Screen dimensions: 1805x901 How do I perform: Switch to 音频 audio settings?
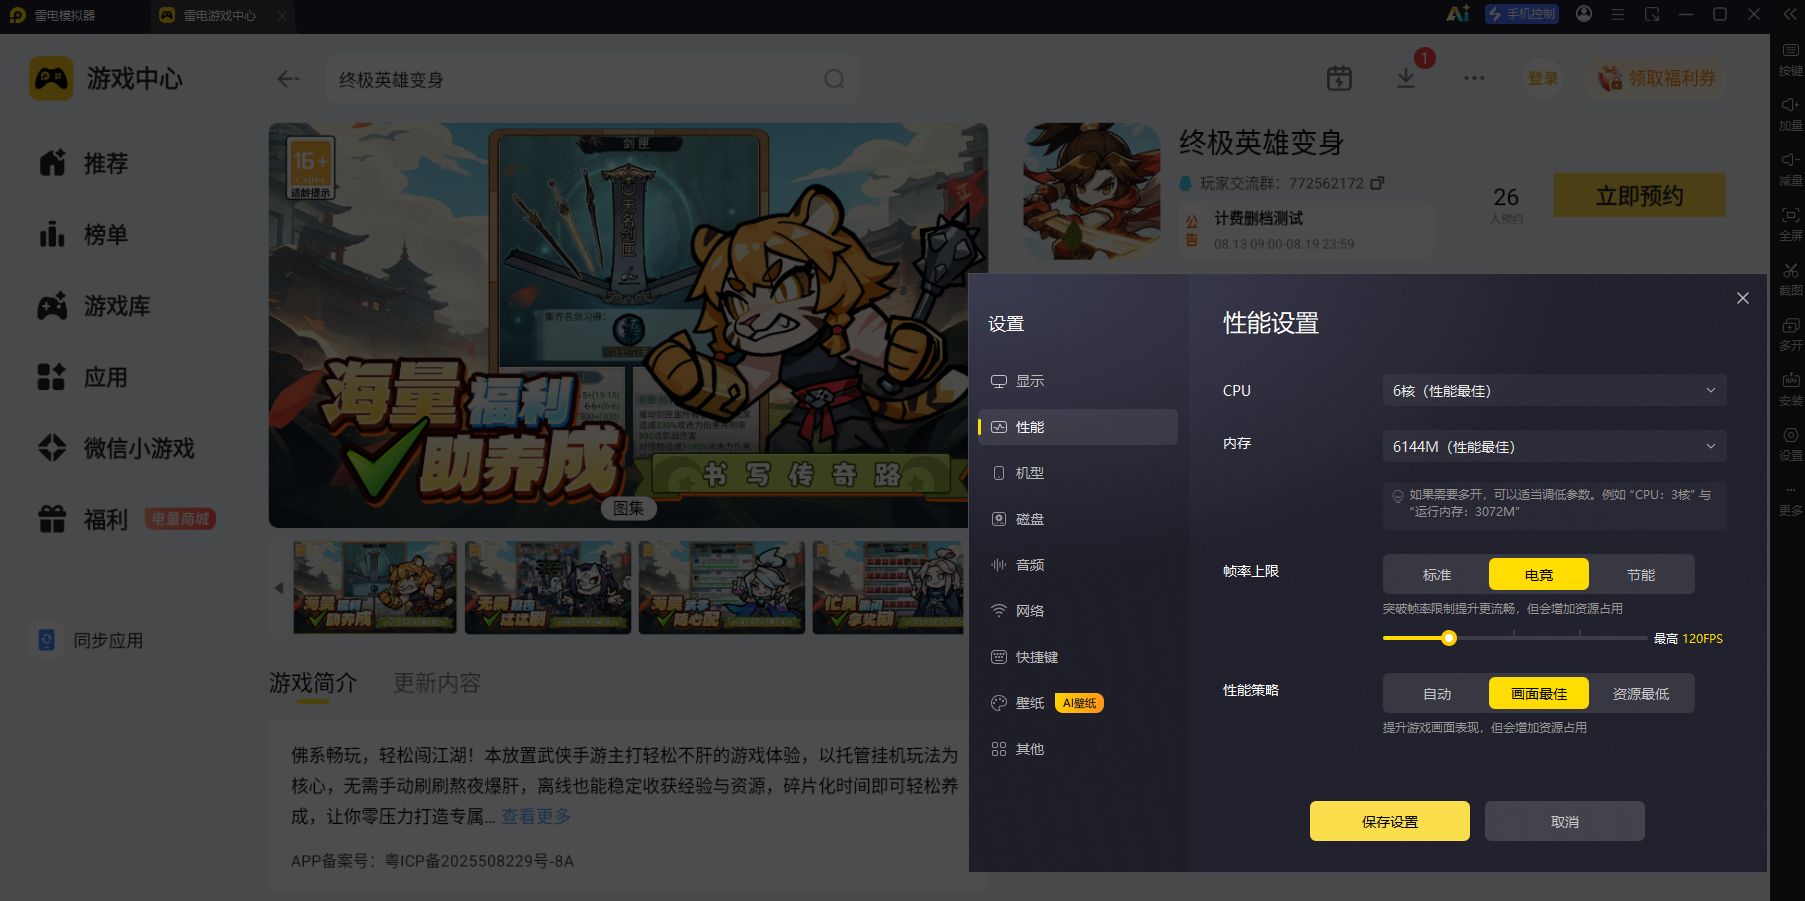[1078, 565]
